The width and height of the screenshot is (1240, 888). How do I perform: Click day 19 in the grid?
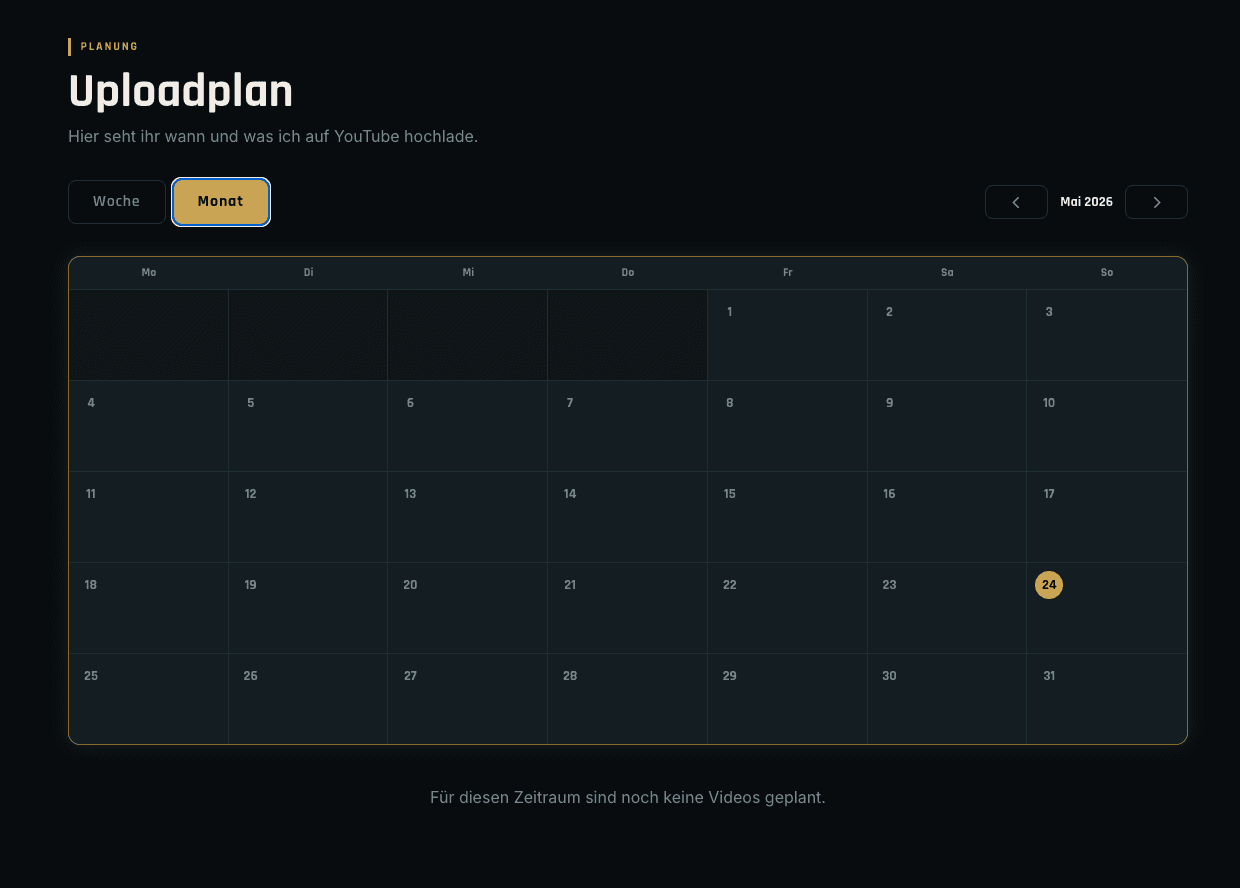pos(308,608)
